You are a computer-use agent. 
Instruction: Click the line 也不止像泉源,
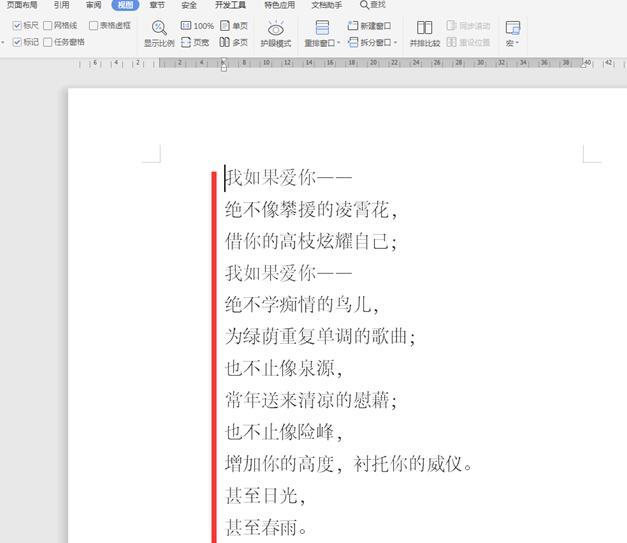click(284, 368)
